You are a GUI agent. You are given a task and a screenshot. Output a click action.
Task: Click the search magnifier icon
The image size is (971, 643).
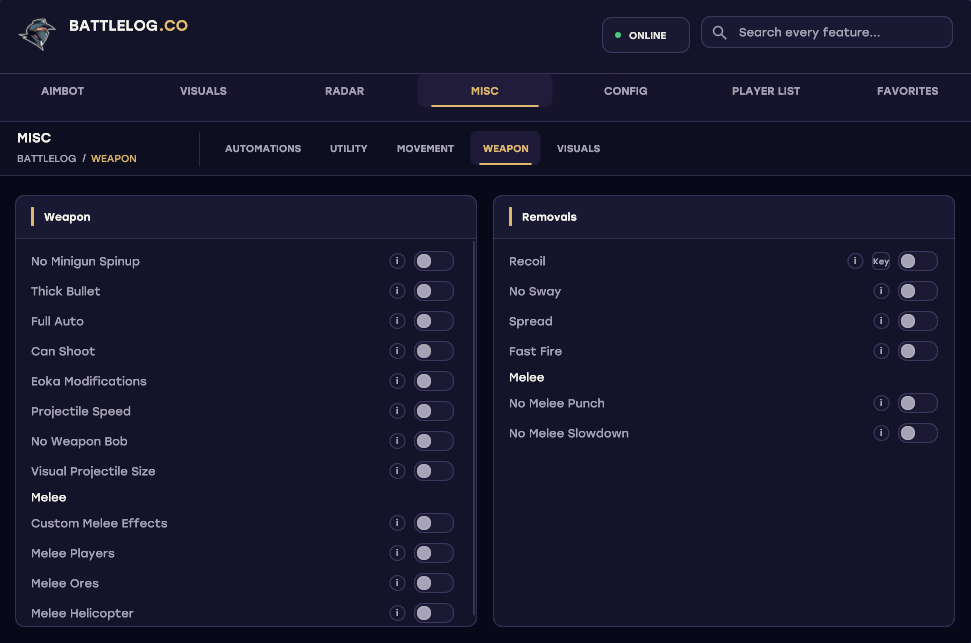pyautogui.click(x=719, y=32)
